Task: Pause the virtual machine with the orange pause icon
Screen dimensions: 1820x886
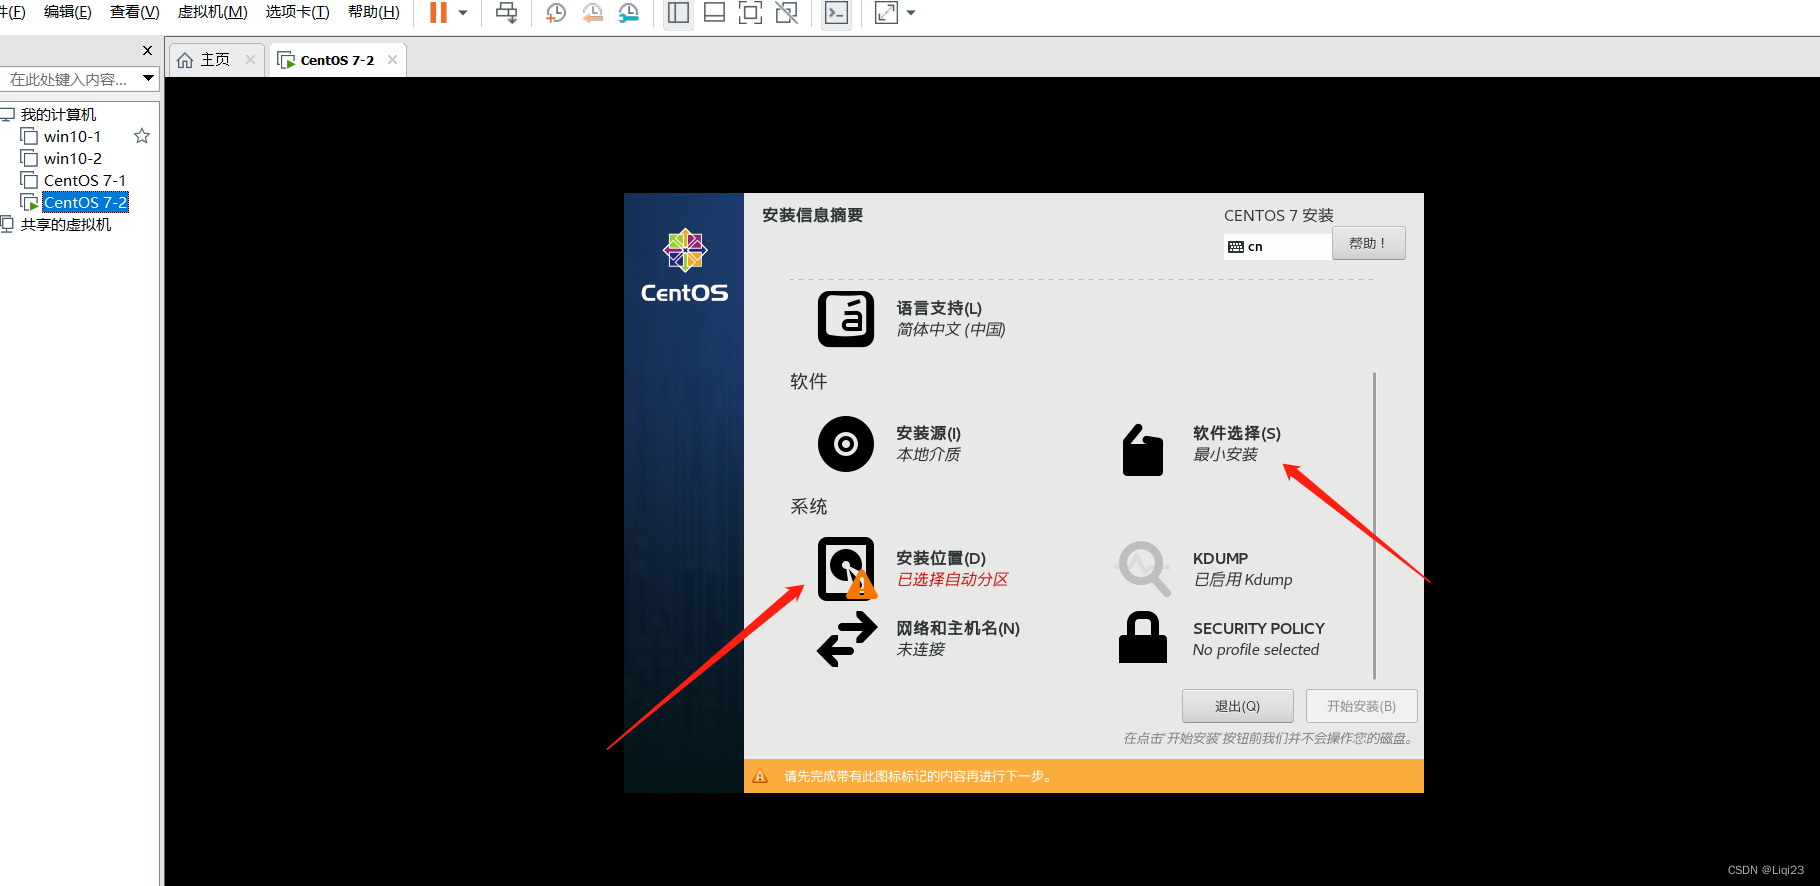Action: tap(438, 13)
